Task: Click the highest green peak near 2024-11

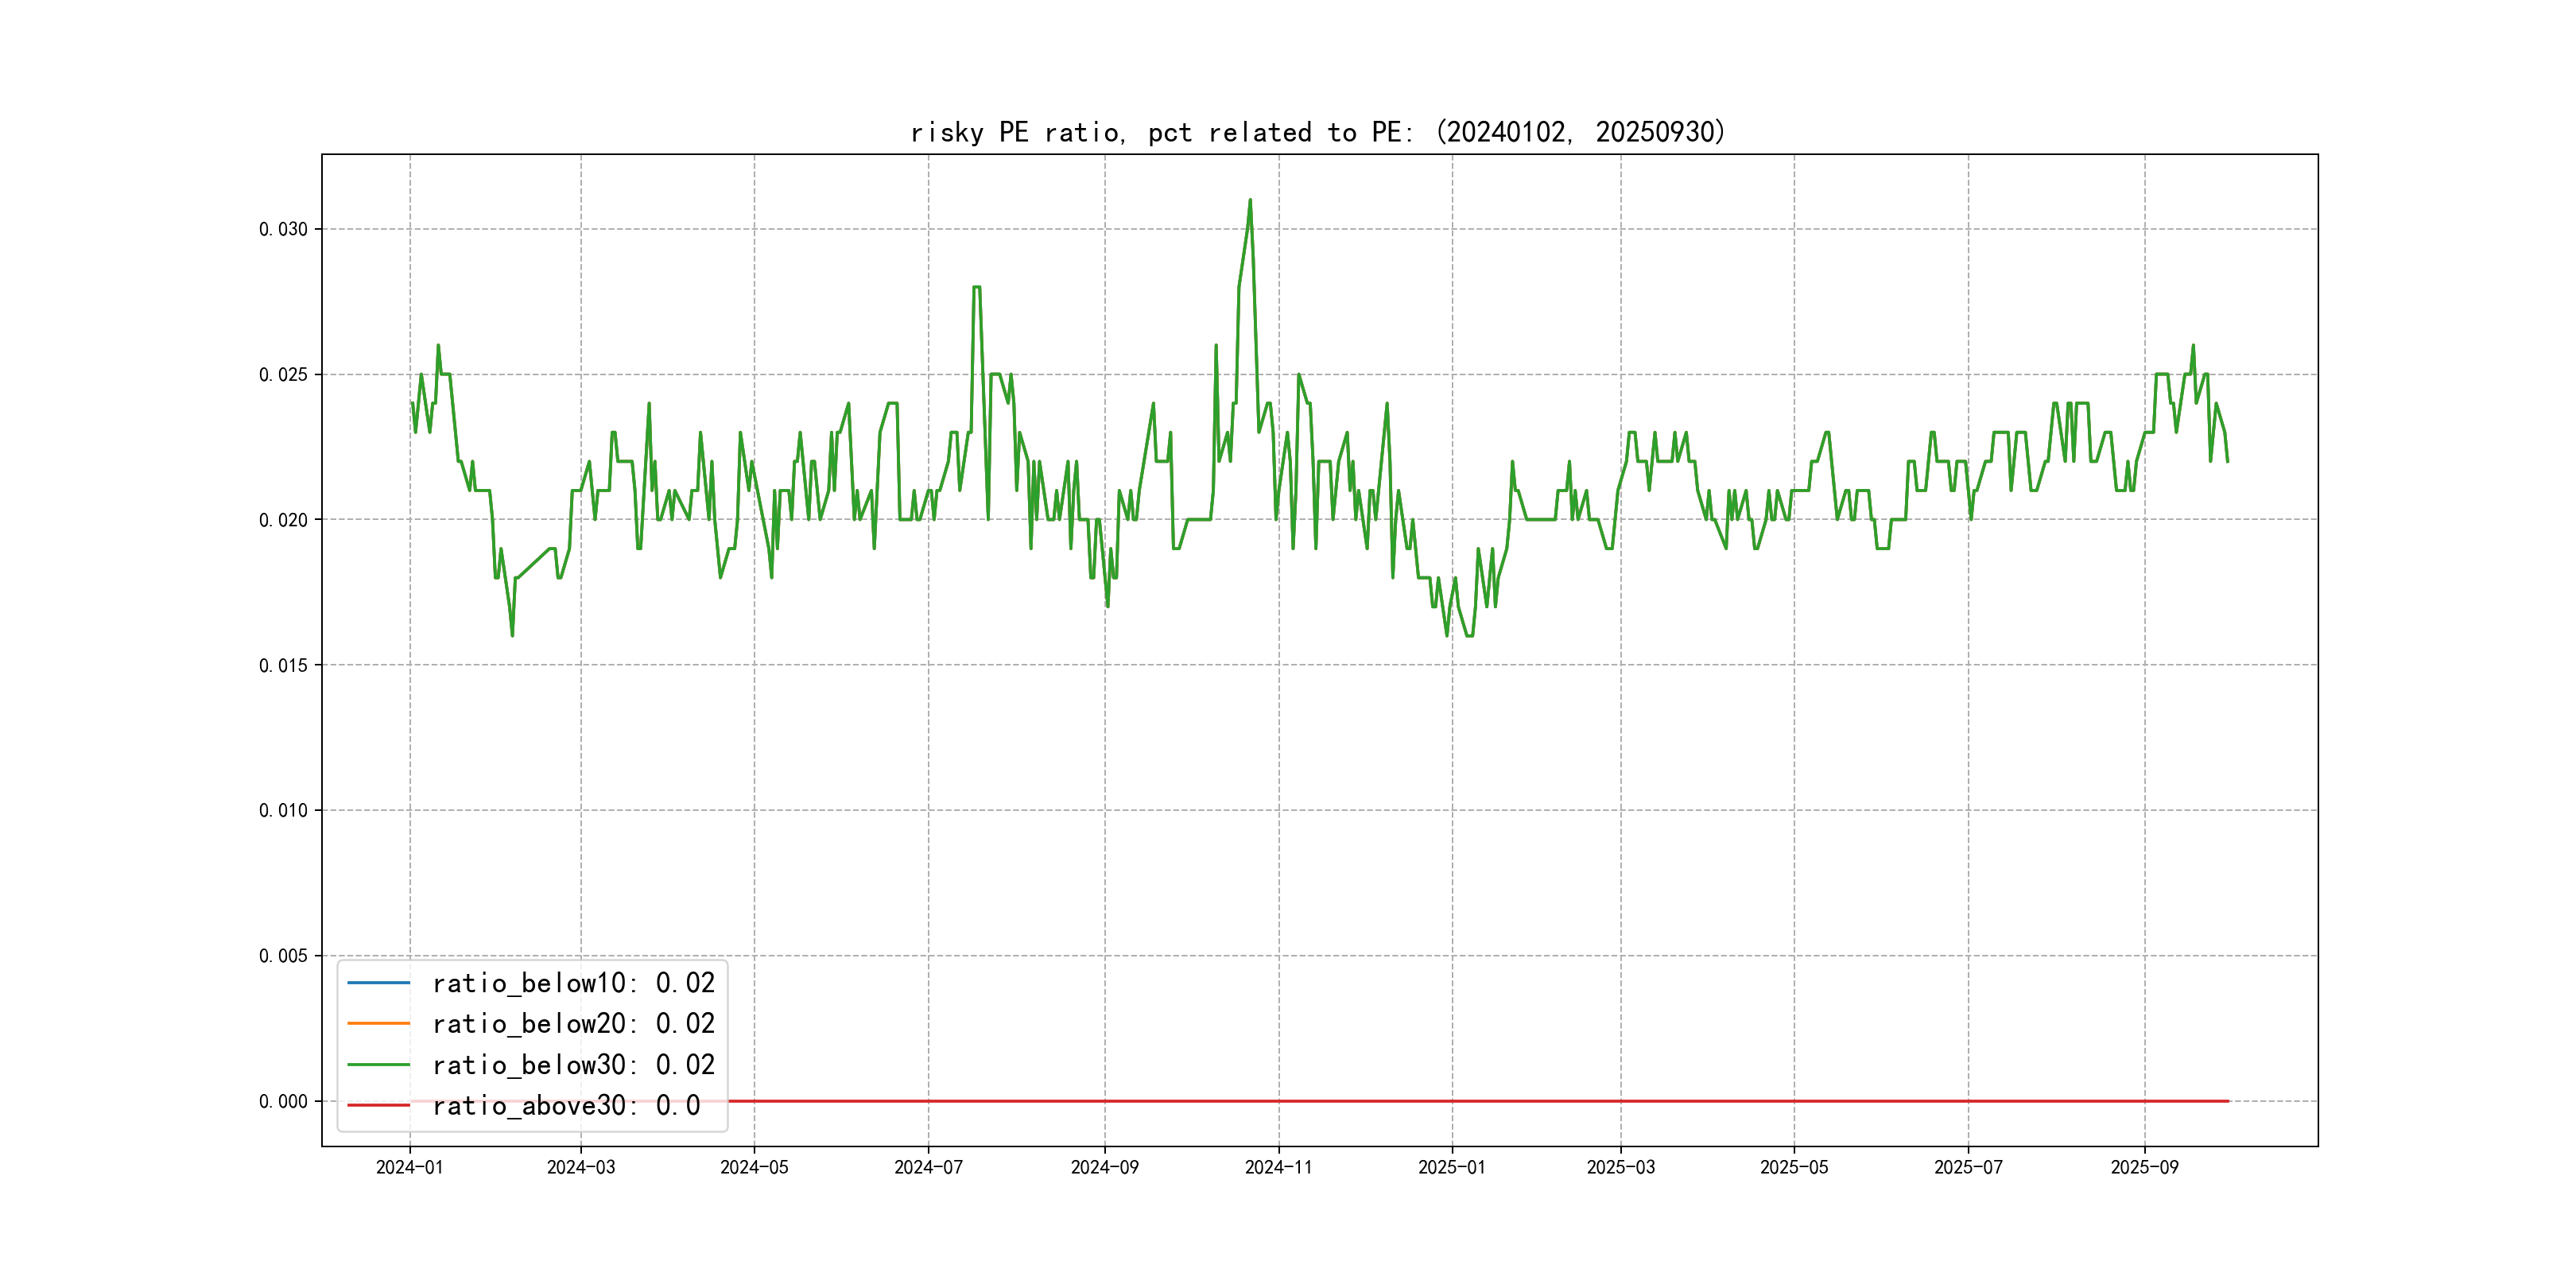Action: [x=1250, y=201]
